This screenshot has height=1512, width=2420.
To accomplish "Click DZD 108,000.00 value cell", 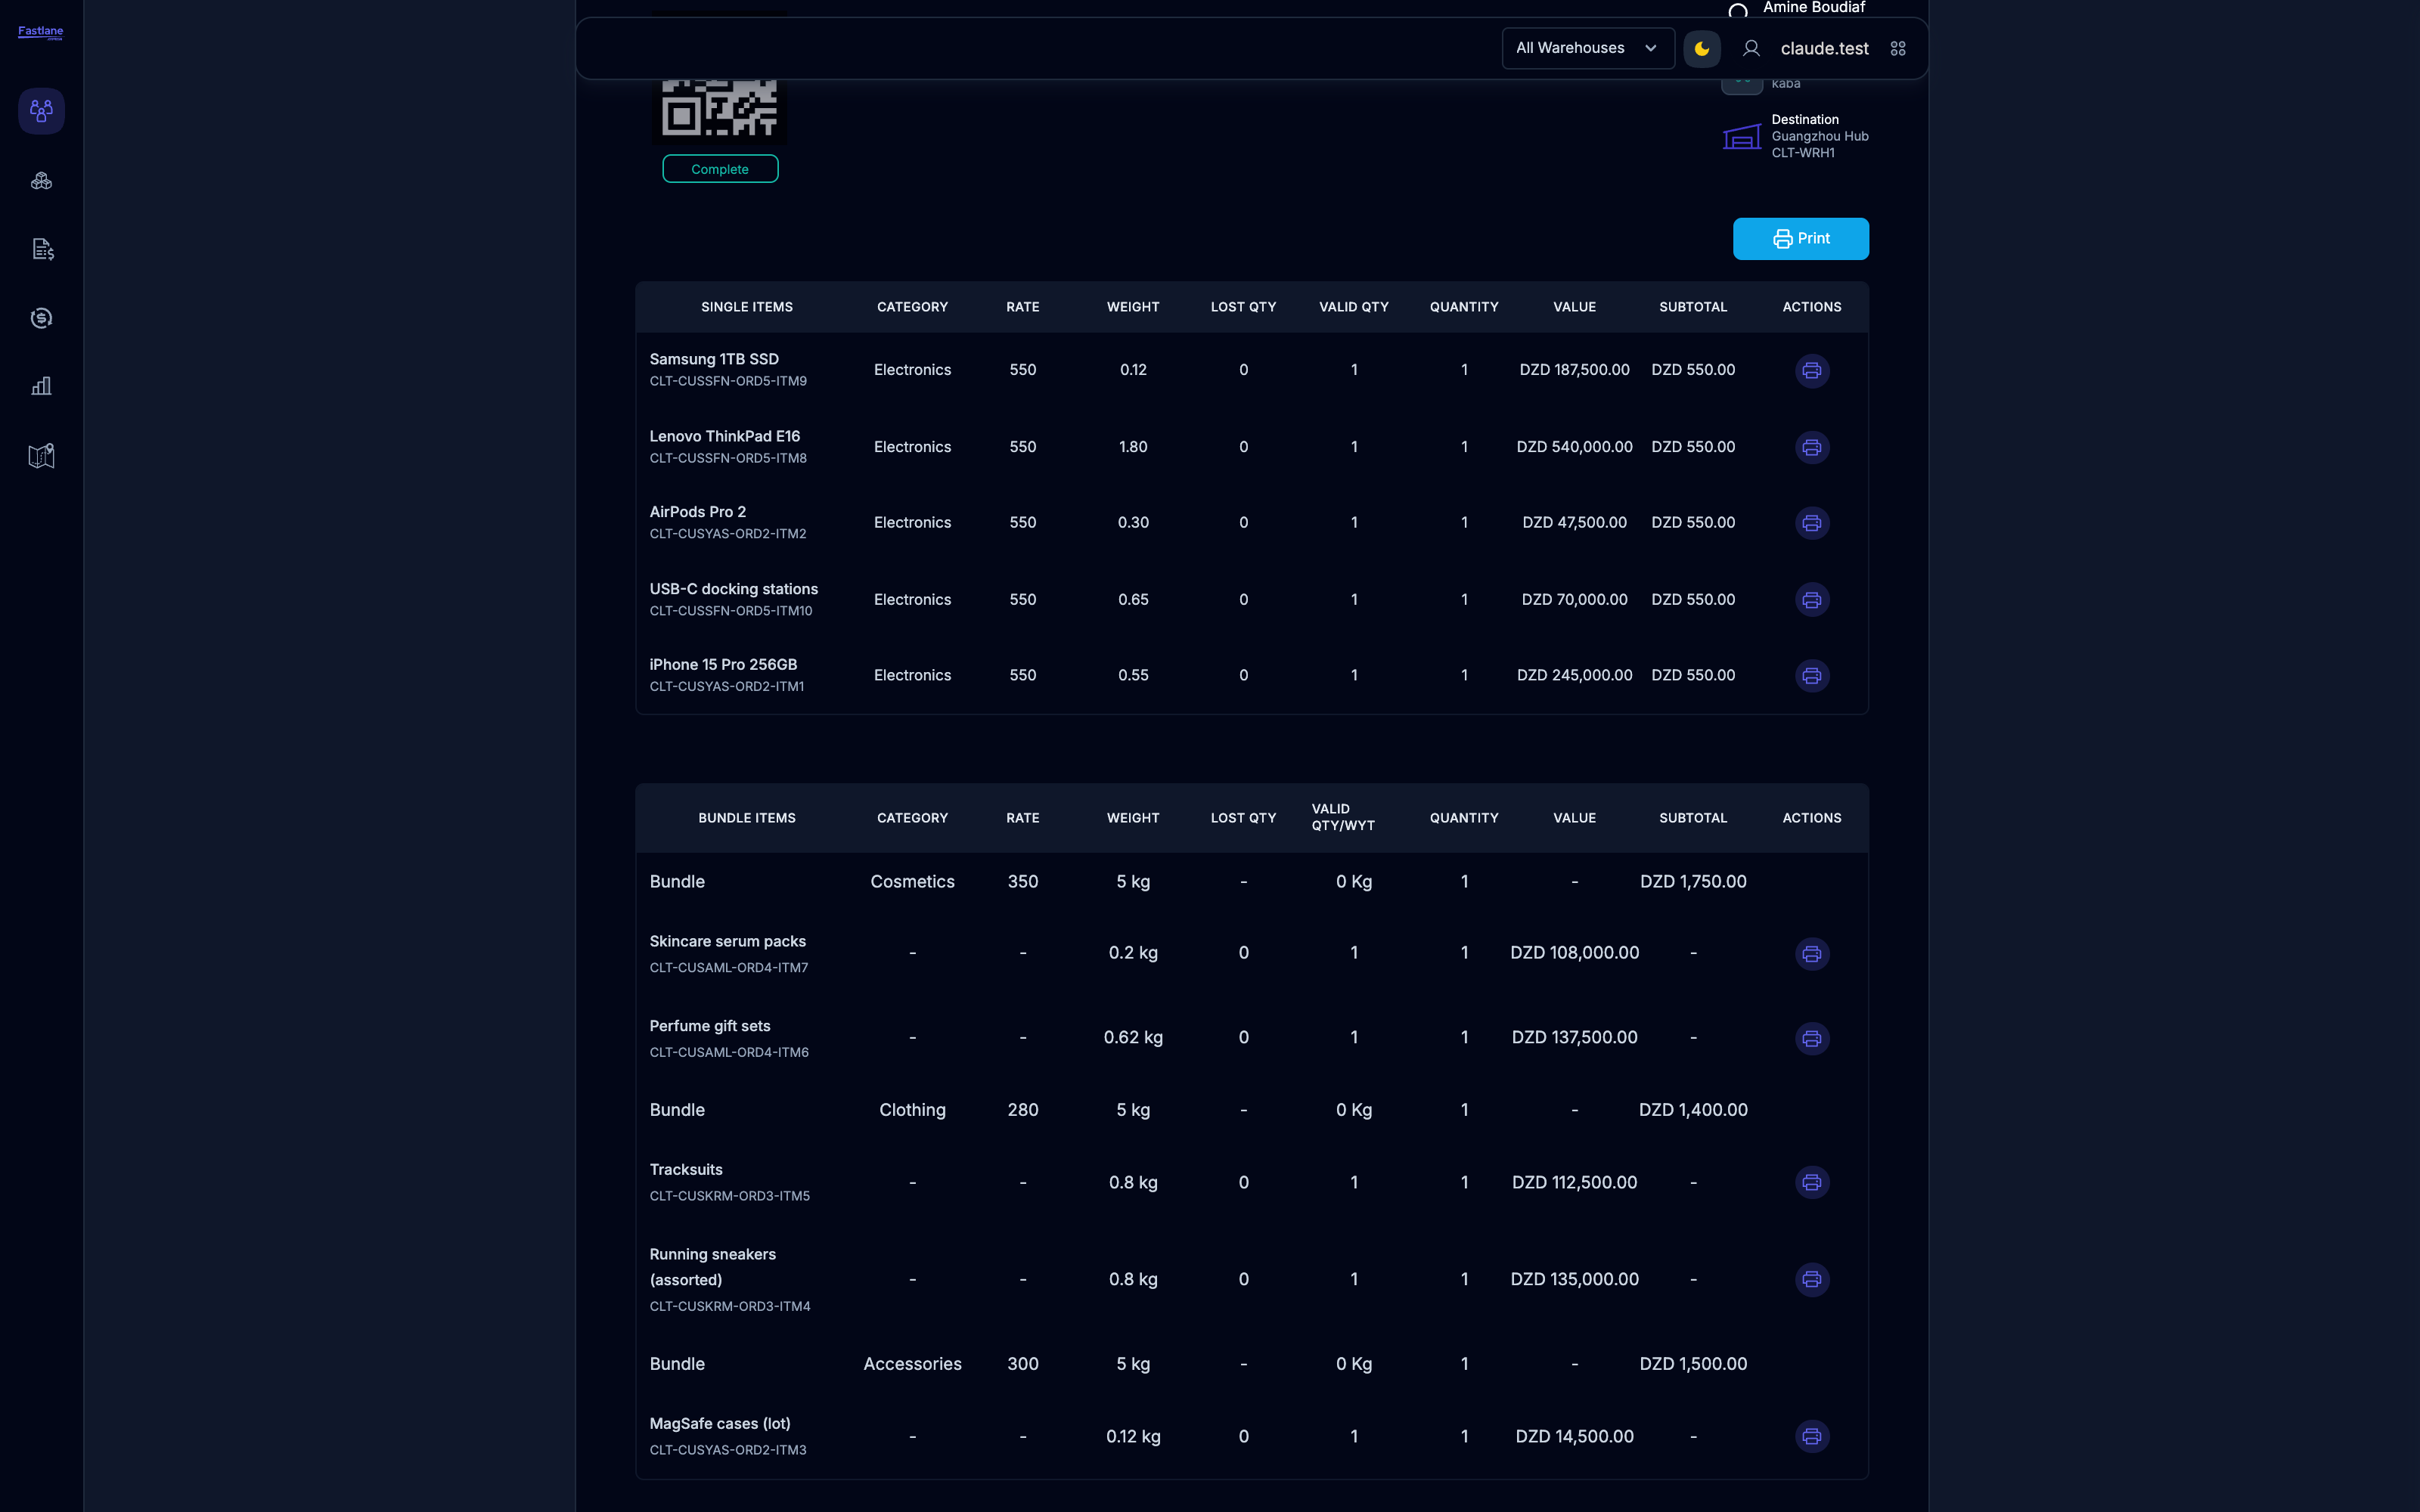I will click(1574, 953).
